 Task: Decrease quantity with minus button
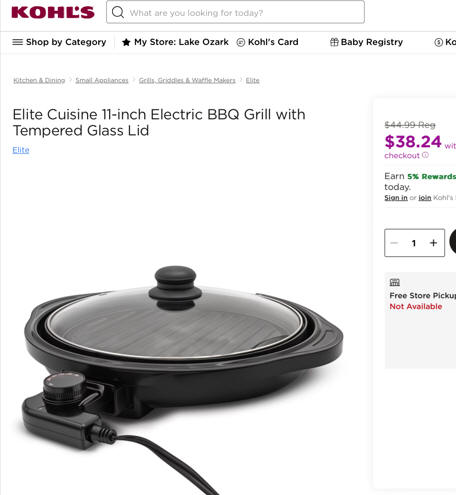coord(394,243)
